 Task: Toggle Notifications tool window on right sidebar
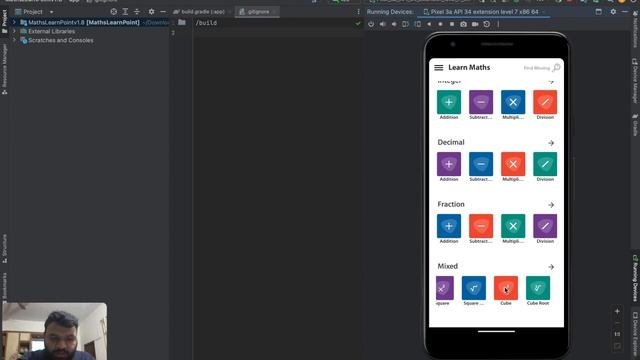coord(635,29)
